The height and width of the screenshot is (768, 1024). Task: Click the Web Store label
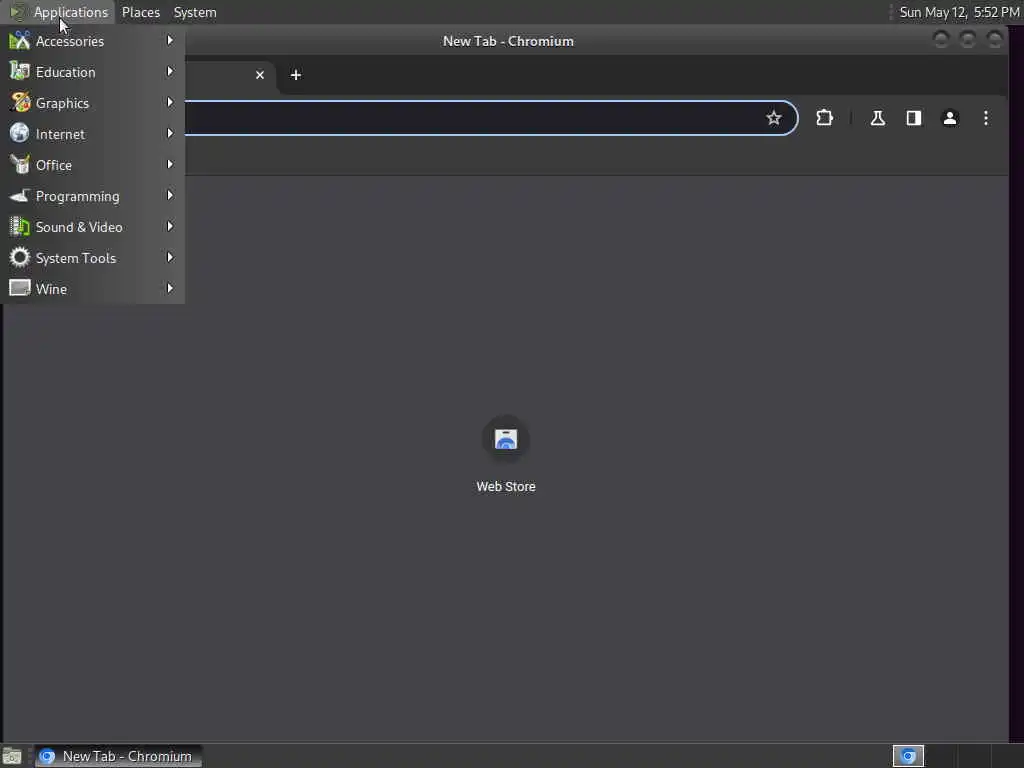click(x=505, y=487)
